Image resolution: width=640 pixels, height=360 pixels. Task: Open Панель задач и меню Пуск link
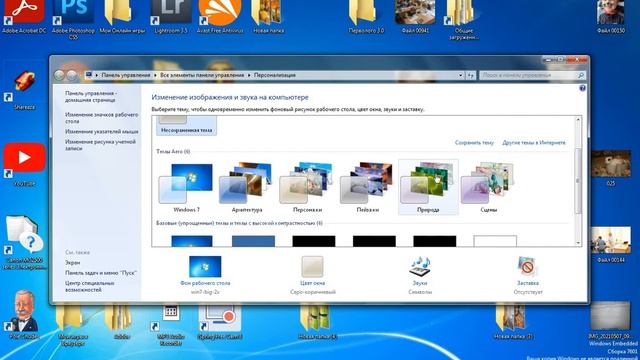101,273
